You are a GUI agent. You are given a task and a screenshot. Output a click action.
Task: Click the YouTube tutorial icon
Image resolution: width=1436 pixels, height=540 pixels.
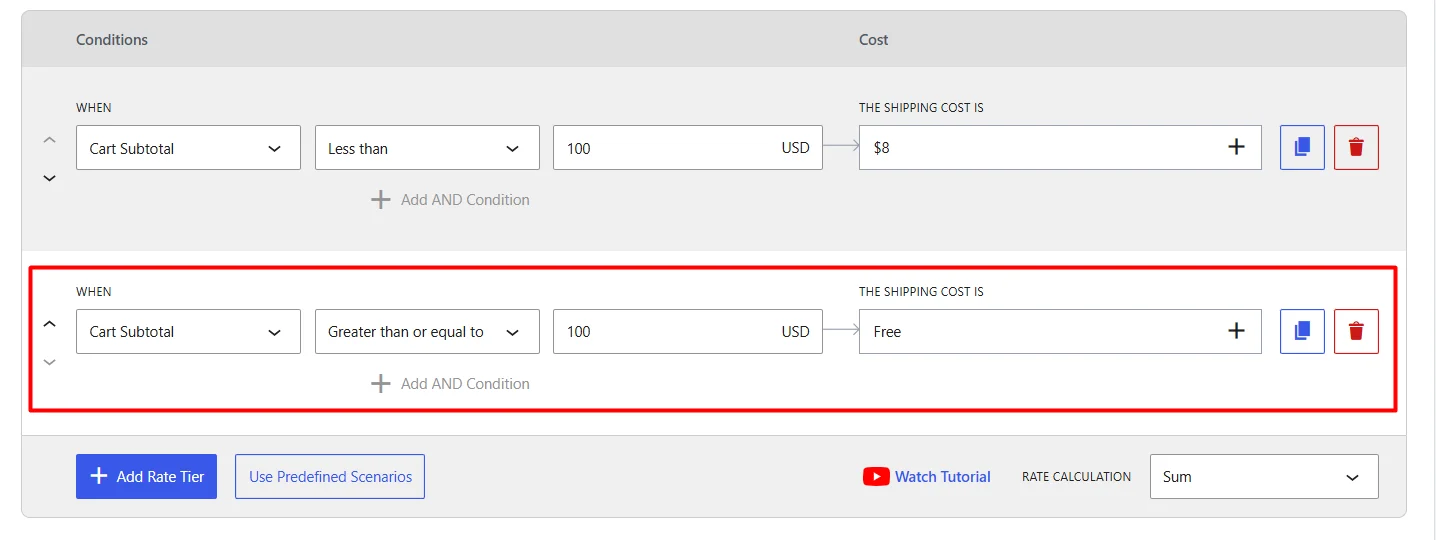click(x=876, y=477)
